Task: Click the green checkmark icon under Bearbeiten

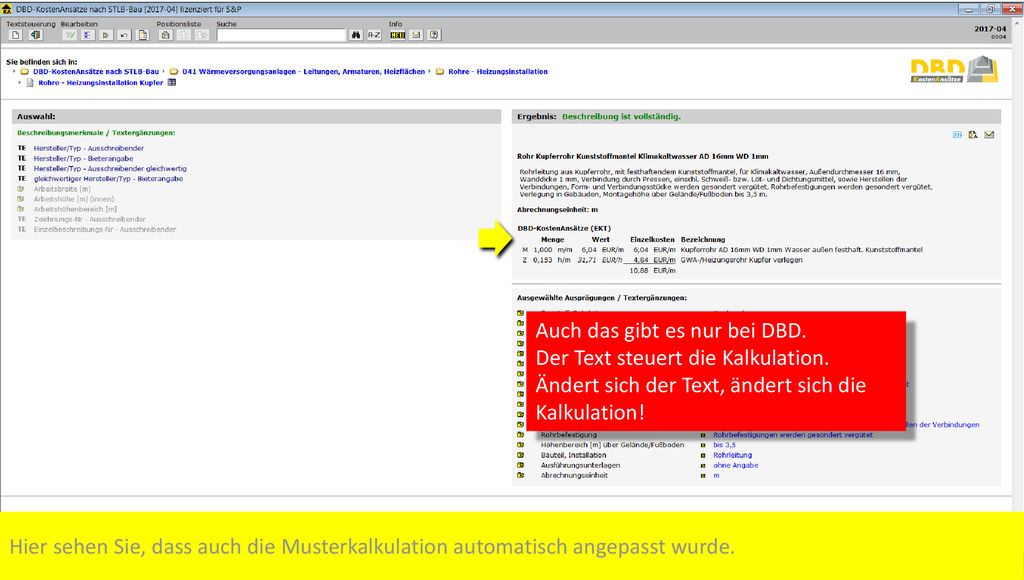Action: (x=70, y=35)
